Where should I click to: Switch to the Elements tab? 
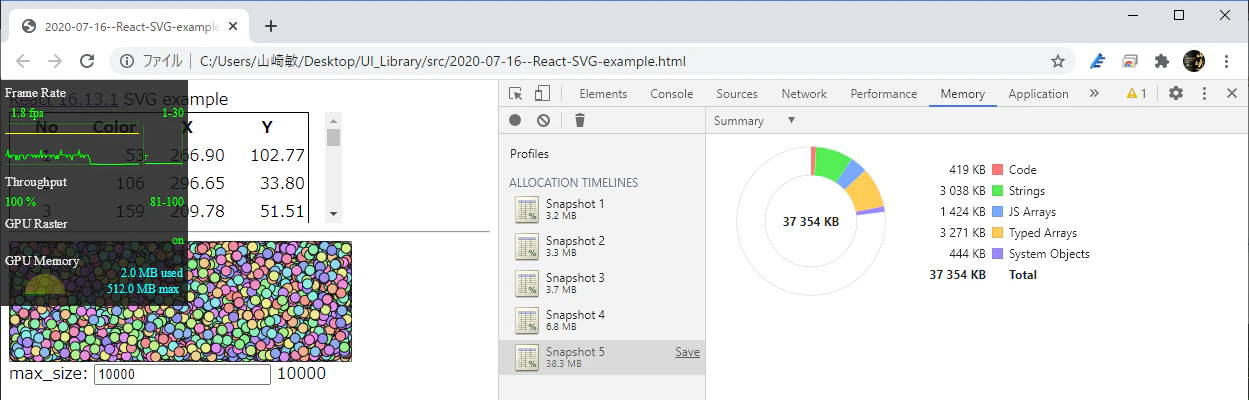(603, 94)
